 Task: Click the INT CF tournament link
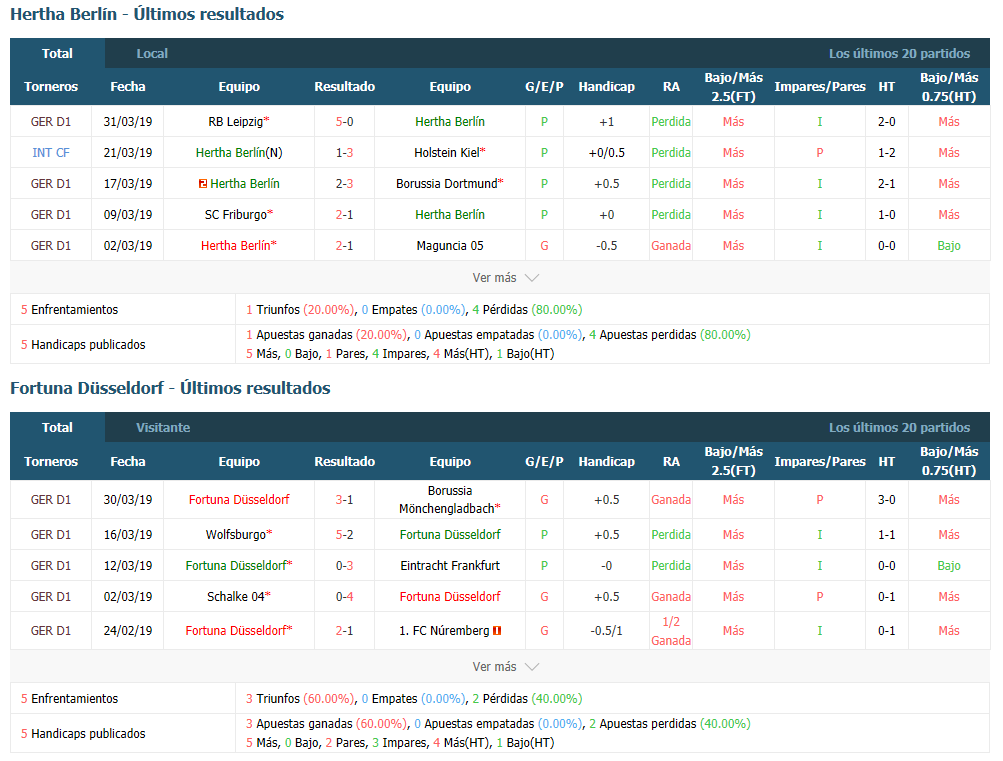(51, 153)
